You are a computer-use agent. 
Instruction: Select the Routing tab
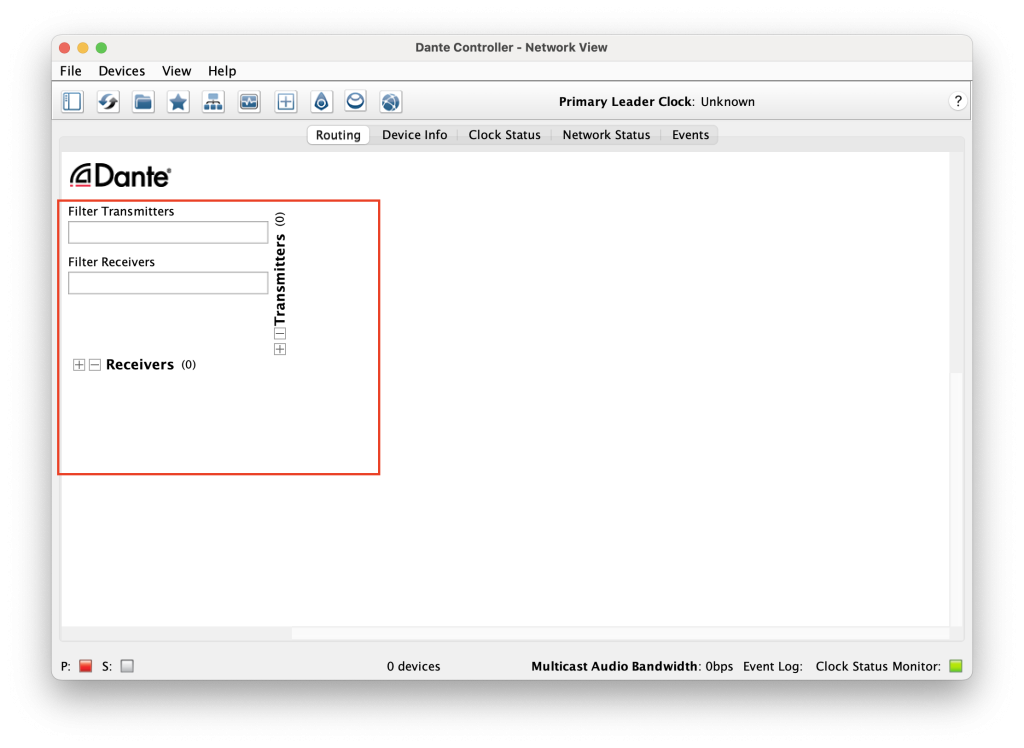point(338,135)
